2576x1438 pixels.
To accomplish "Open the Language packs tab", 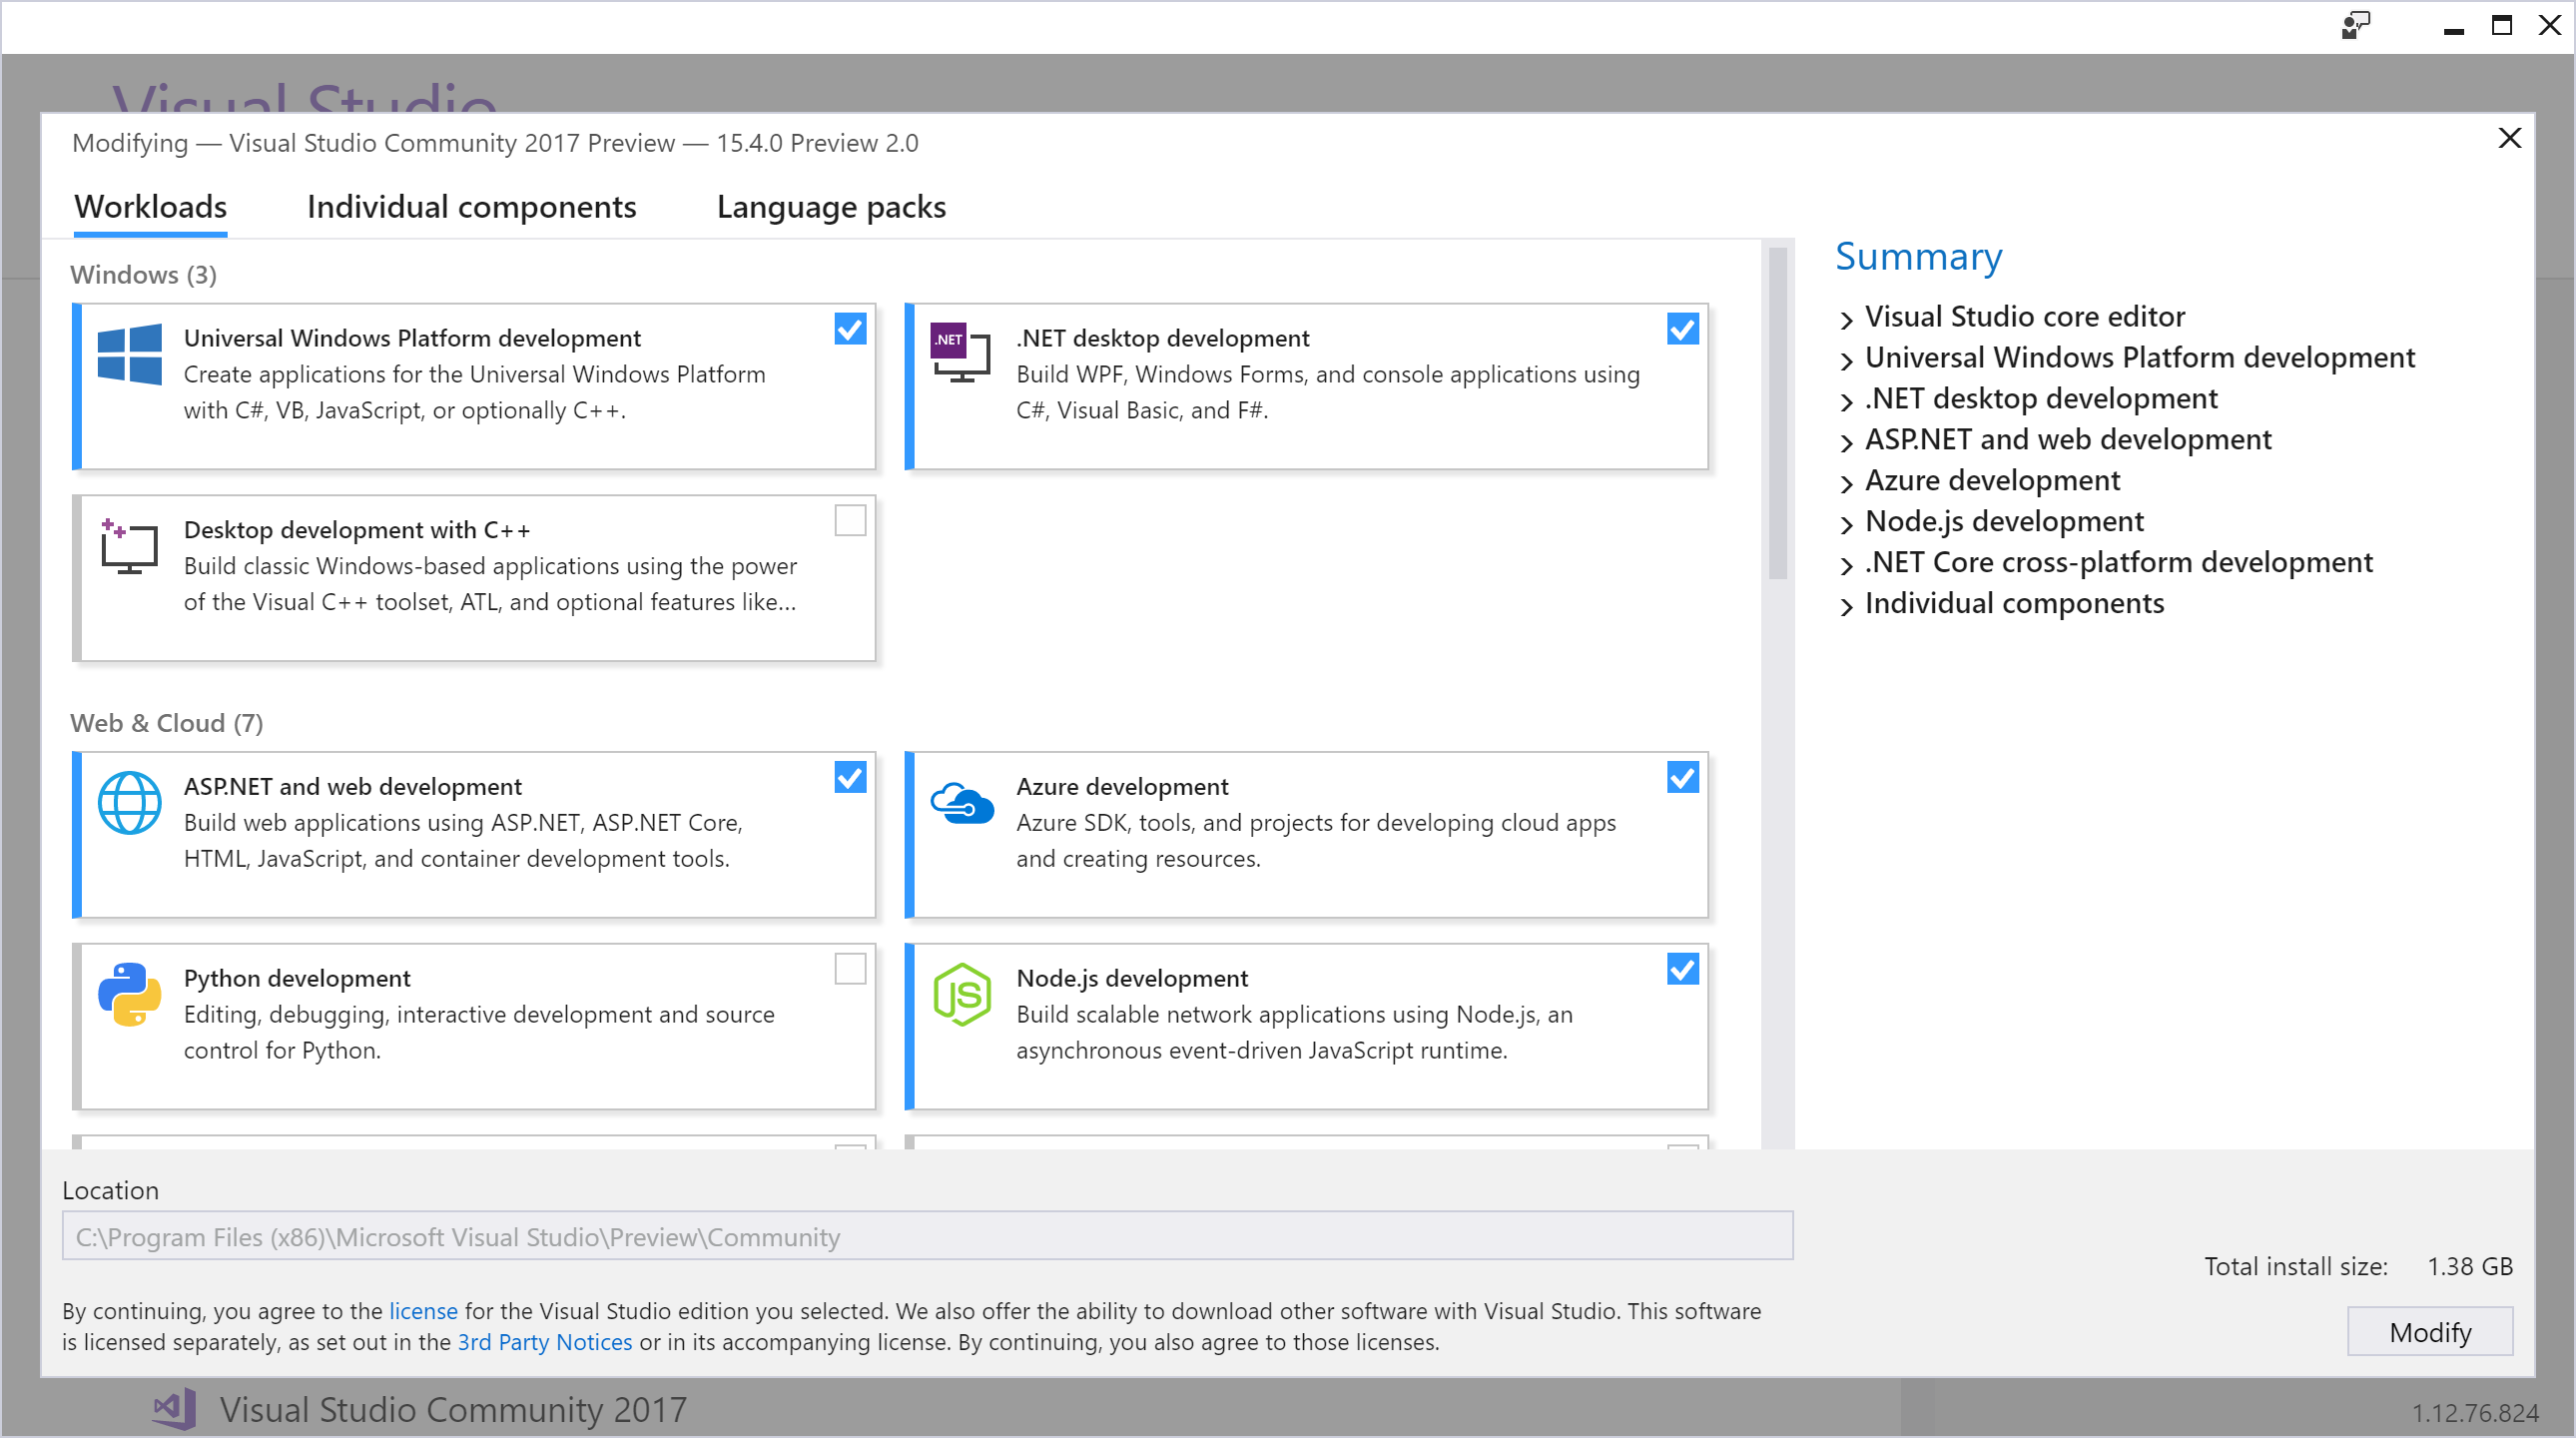I will (831, 207).
